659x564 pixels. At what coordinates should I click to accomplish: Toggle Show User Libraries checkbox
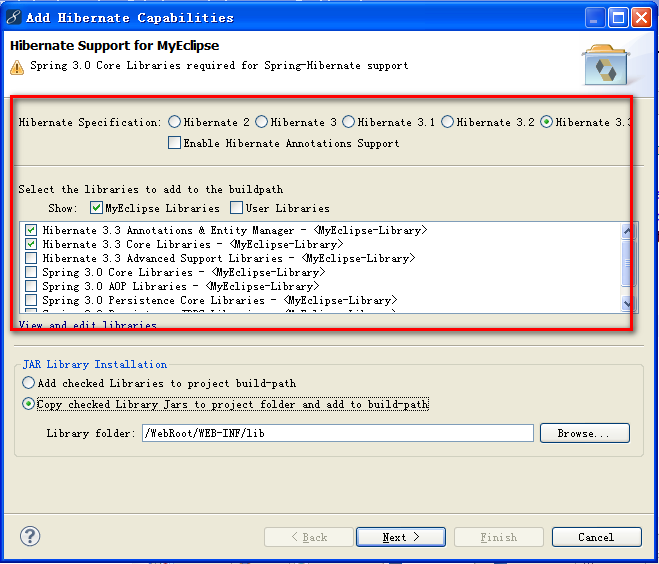tap(236, 208)
